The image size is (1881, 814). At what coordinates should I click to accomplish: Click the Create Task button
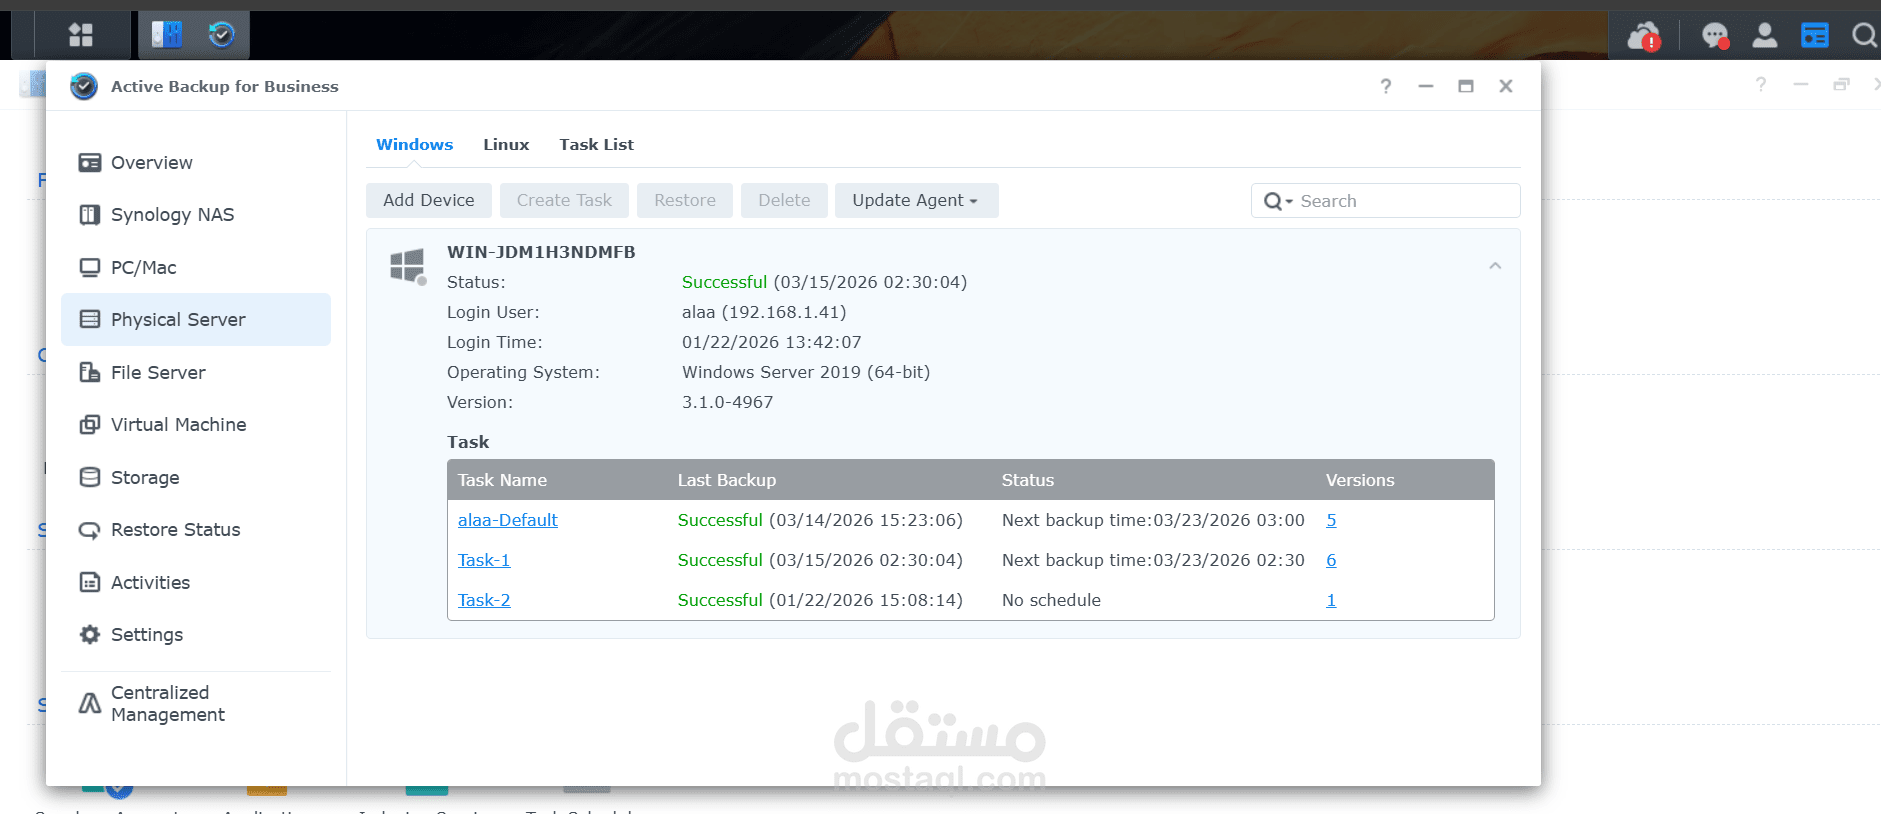click(x=564, y=200)
